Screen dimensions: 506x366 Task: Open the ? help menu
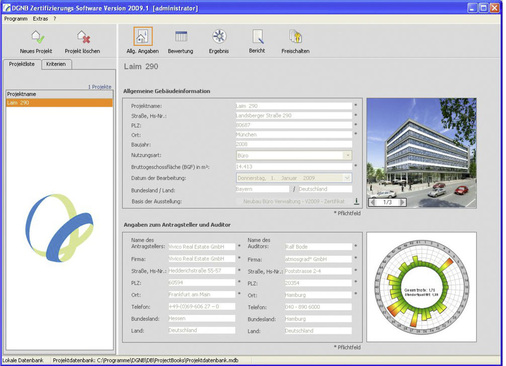pos(55,19)
